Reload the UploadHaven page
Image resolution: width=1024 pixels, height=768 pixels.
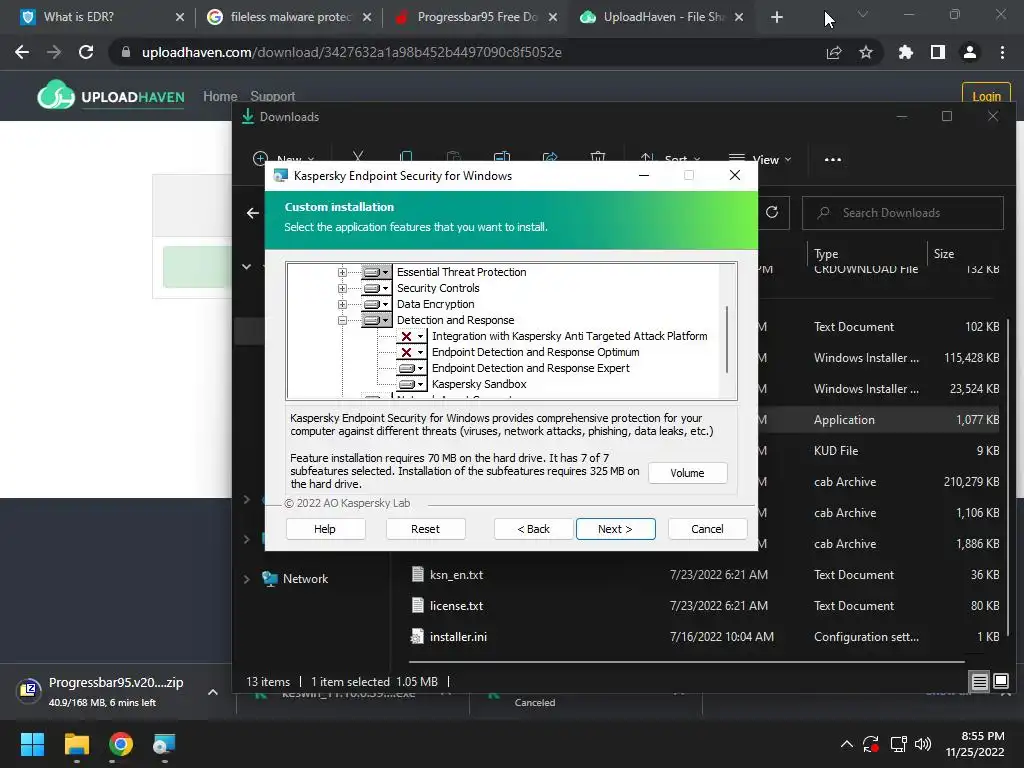point(86,52)
